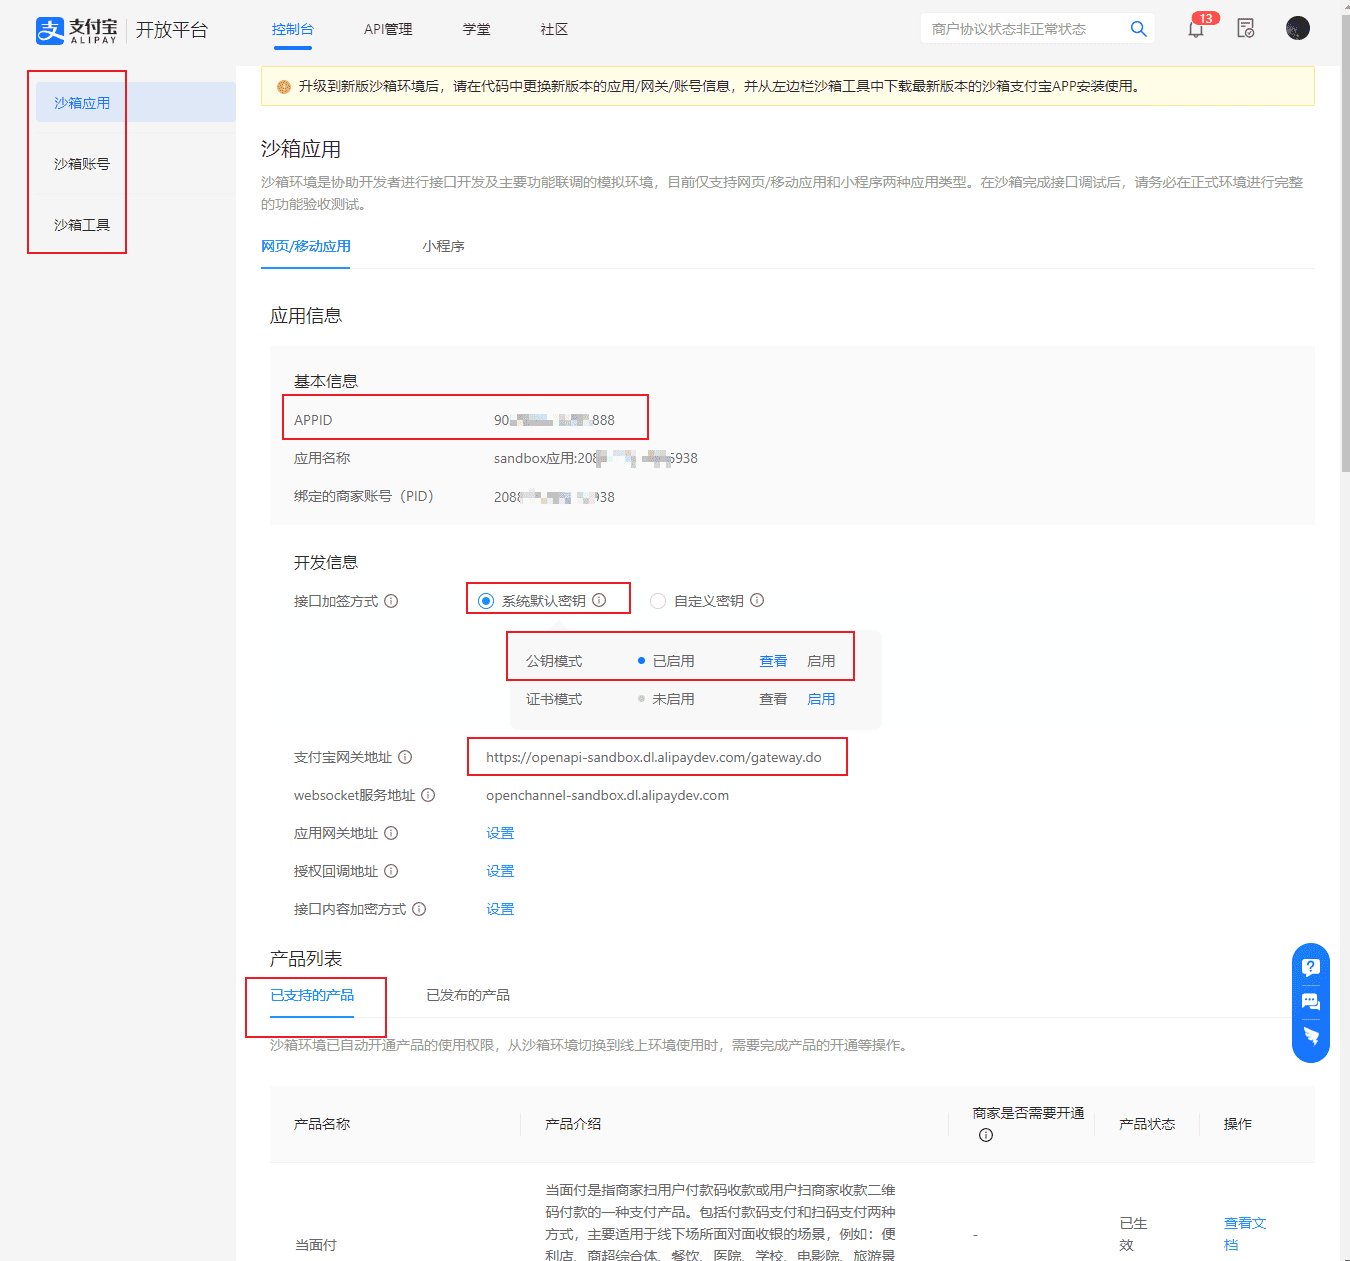Click 设置 for 应用网关地址

(x=500, y=833)
